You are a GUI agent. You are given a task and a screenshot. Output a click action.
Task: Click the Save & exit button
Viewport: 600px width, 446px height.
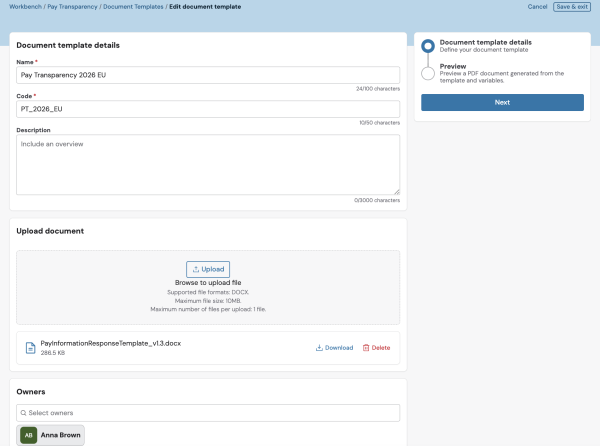tap(573, 7)
